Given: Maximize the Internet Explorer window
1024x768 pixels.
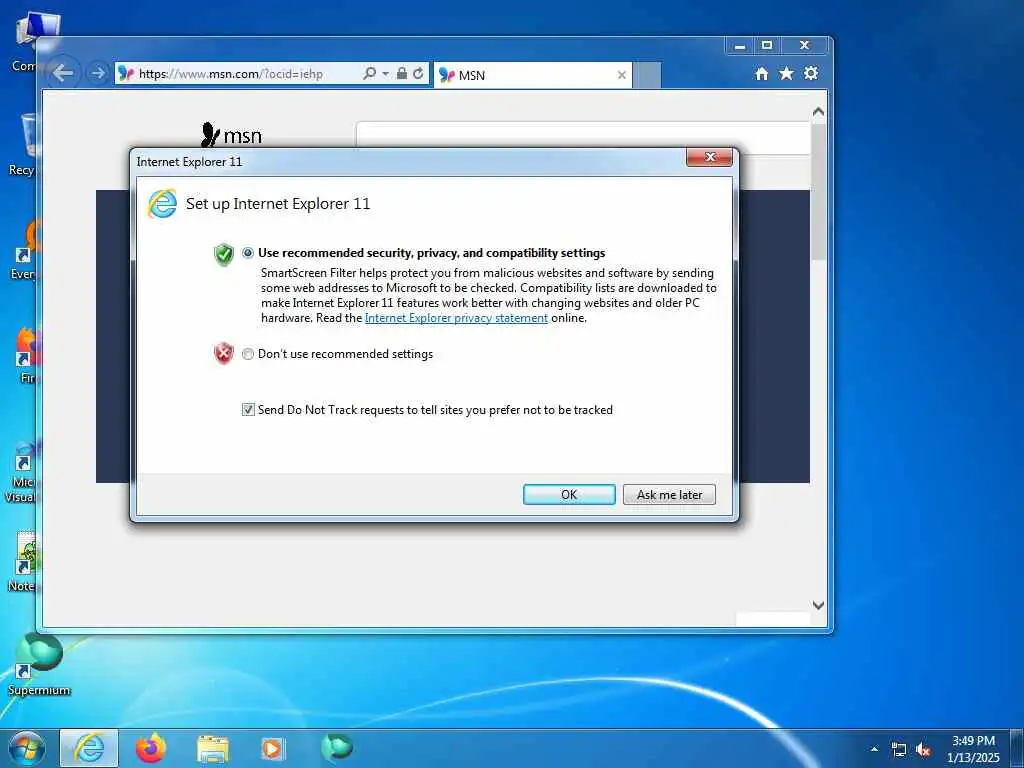Looking at the screenshot, I should tap(767, 46).
